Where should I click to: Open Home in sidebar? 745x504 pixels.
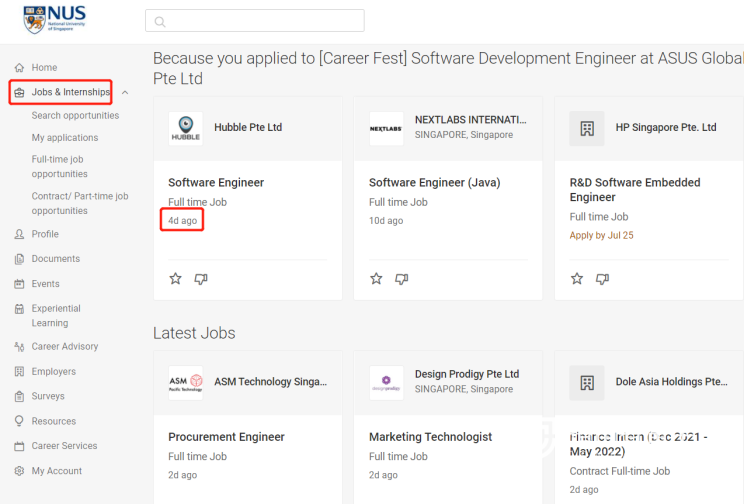click(44, 67)
